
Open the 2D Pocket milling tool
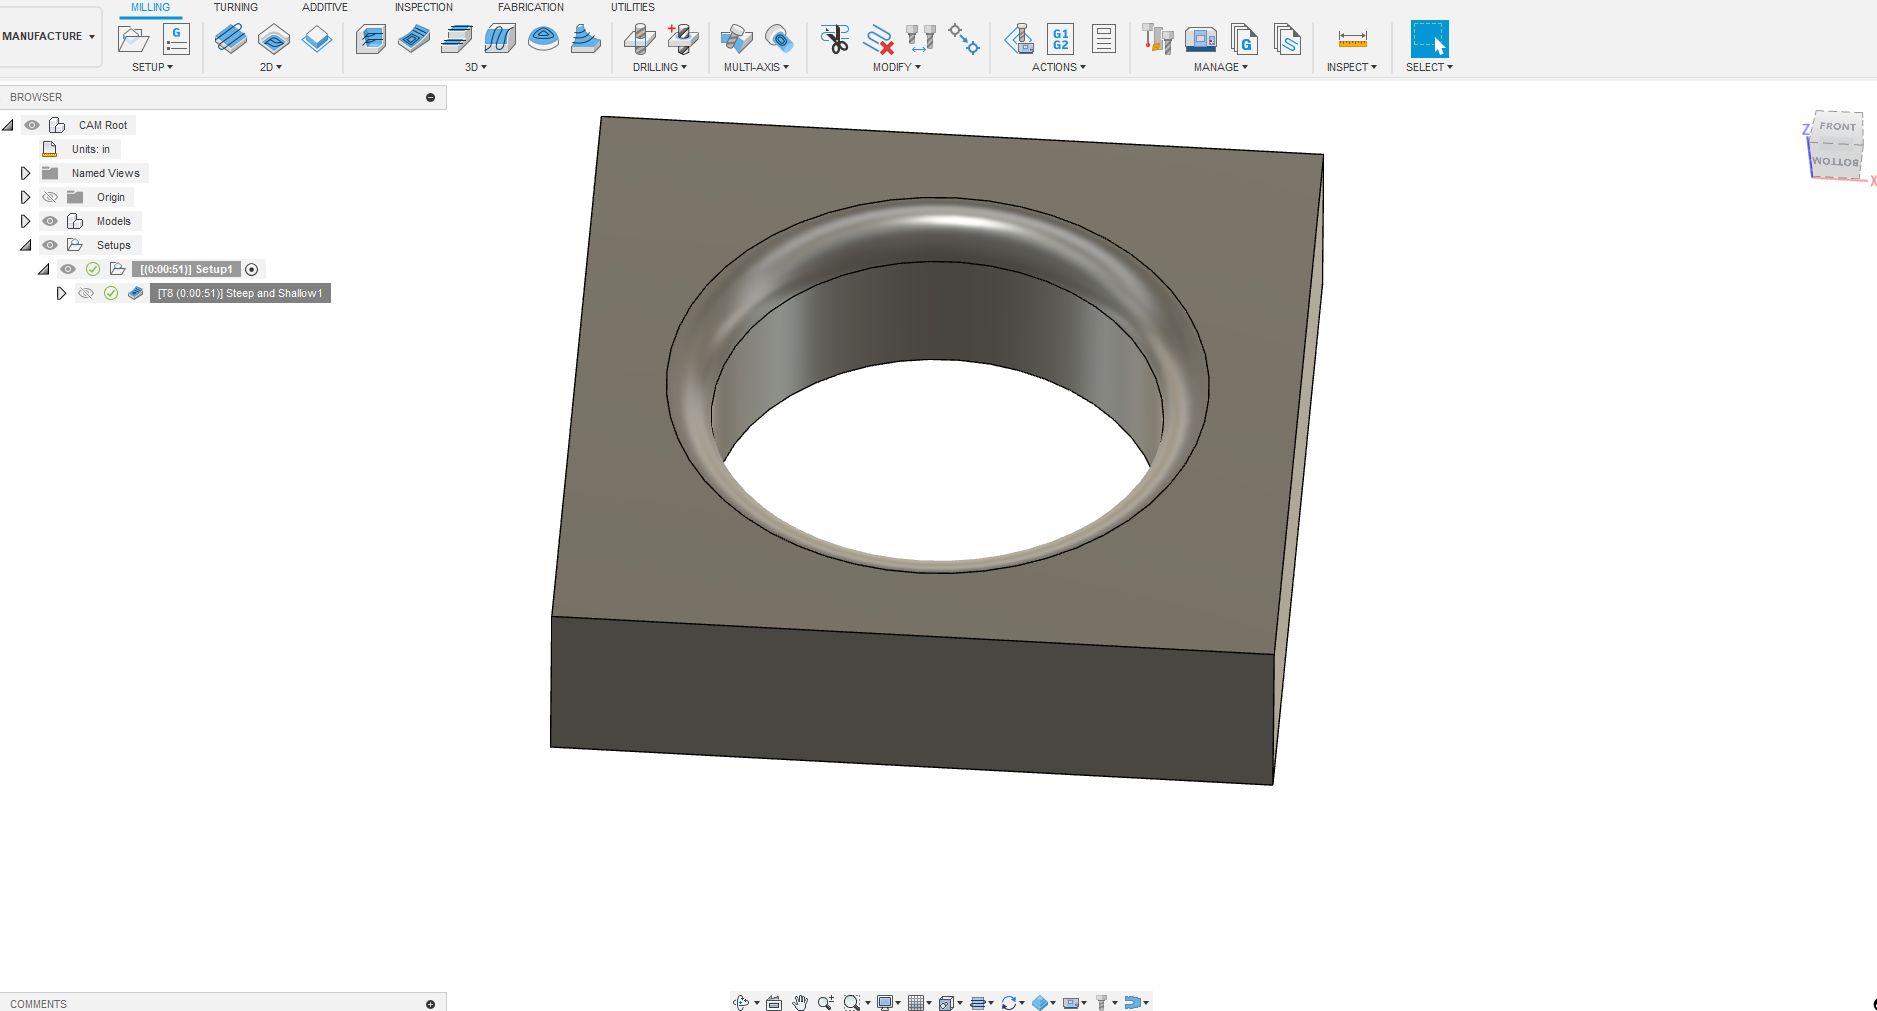pyautogui.click(x=274, y=40)
